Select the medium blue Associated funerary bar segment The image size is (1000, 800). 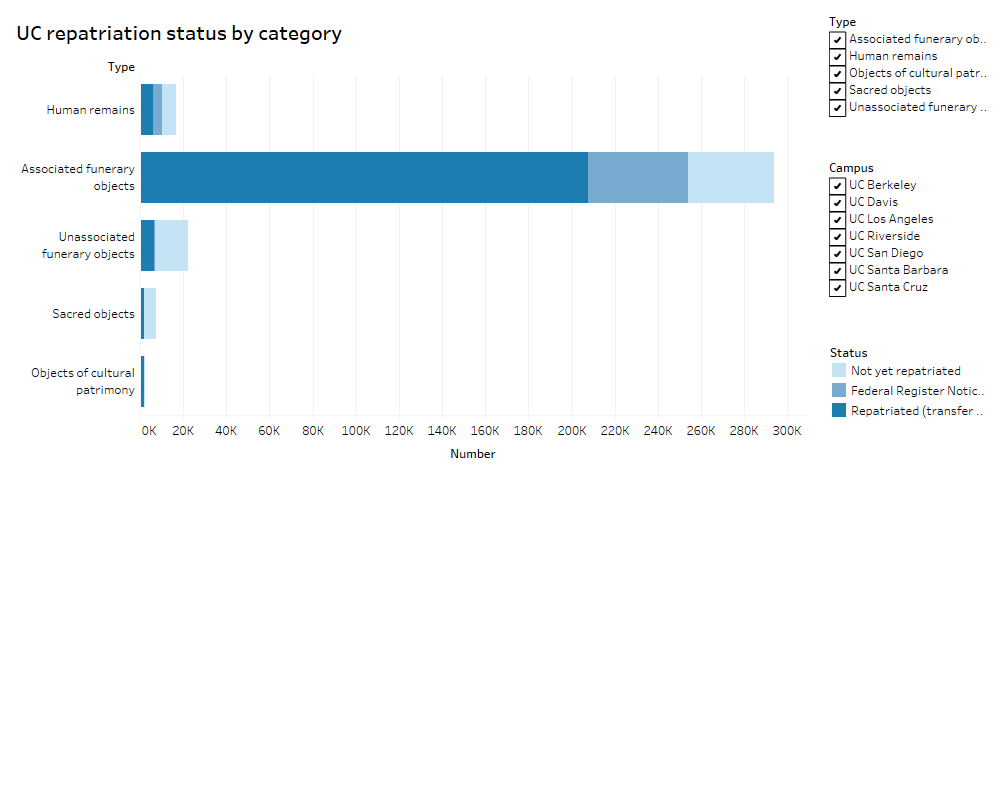click(637, 178)
